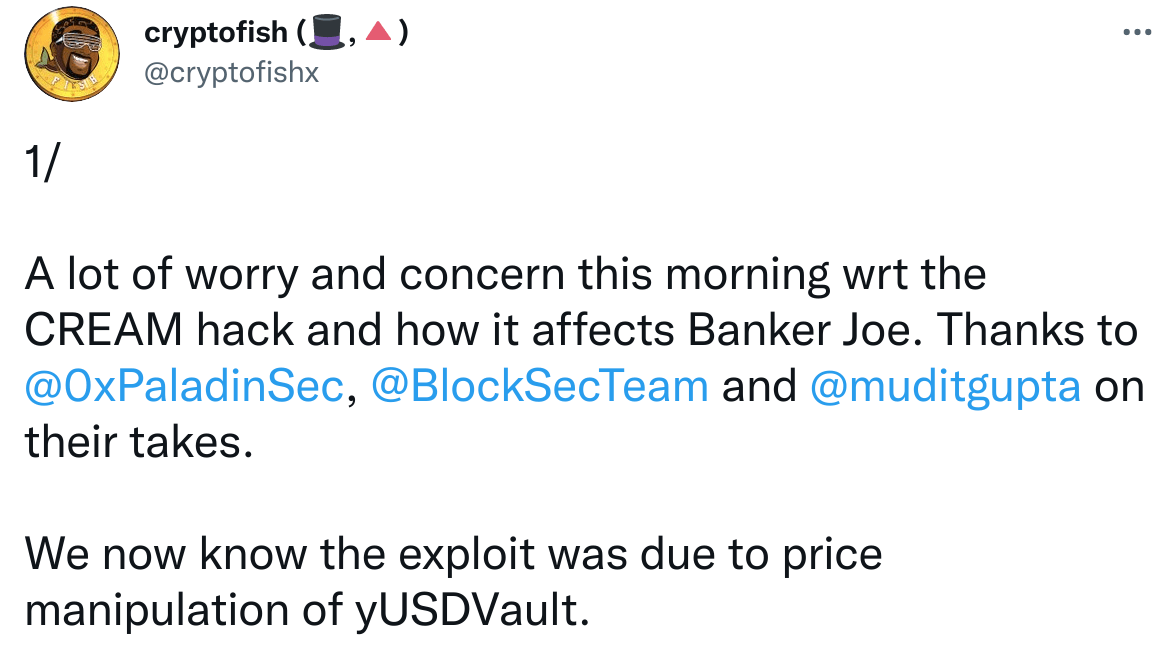Open the @muditgupta mention link

click(x=945, y=386)
